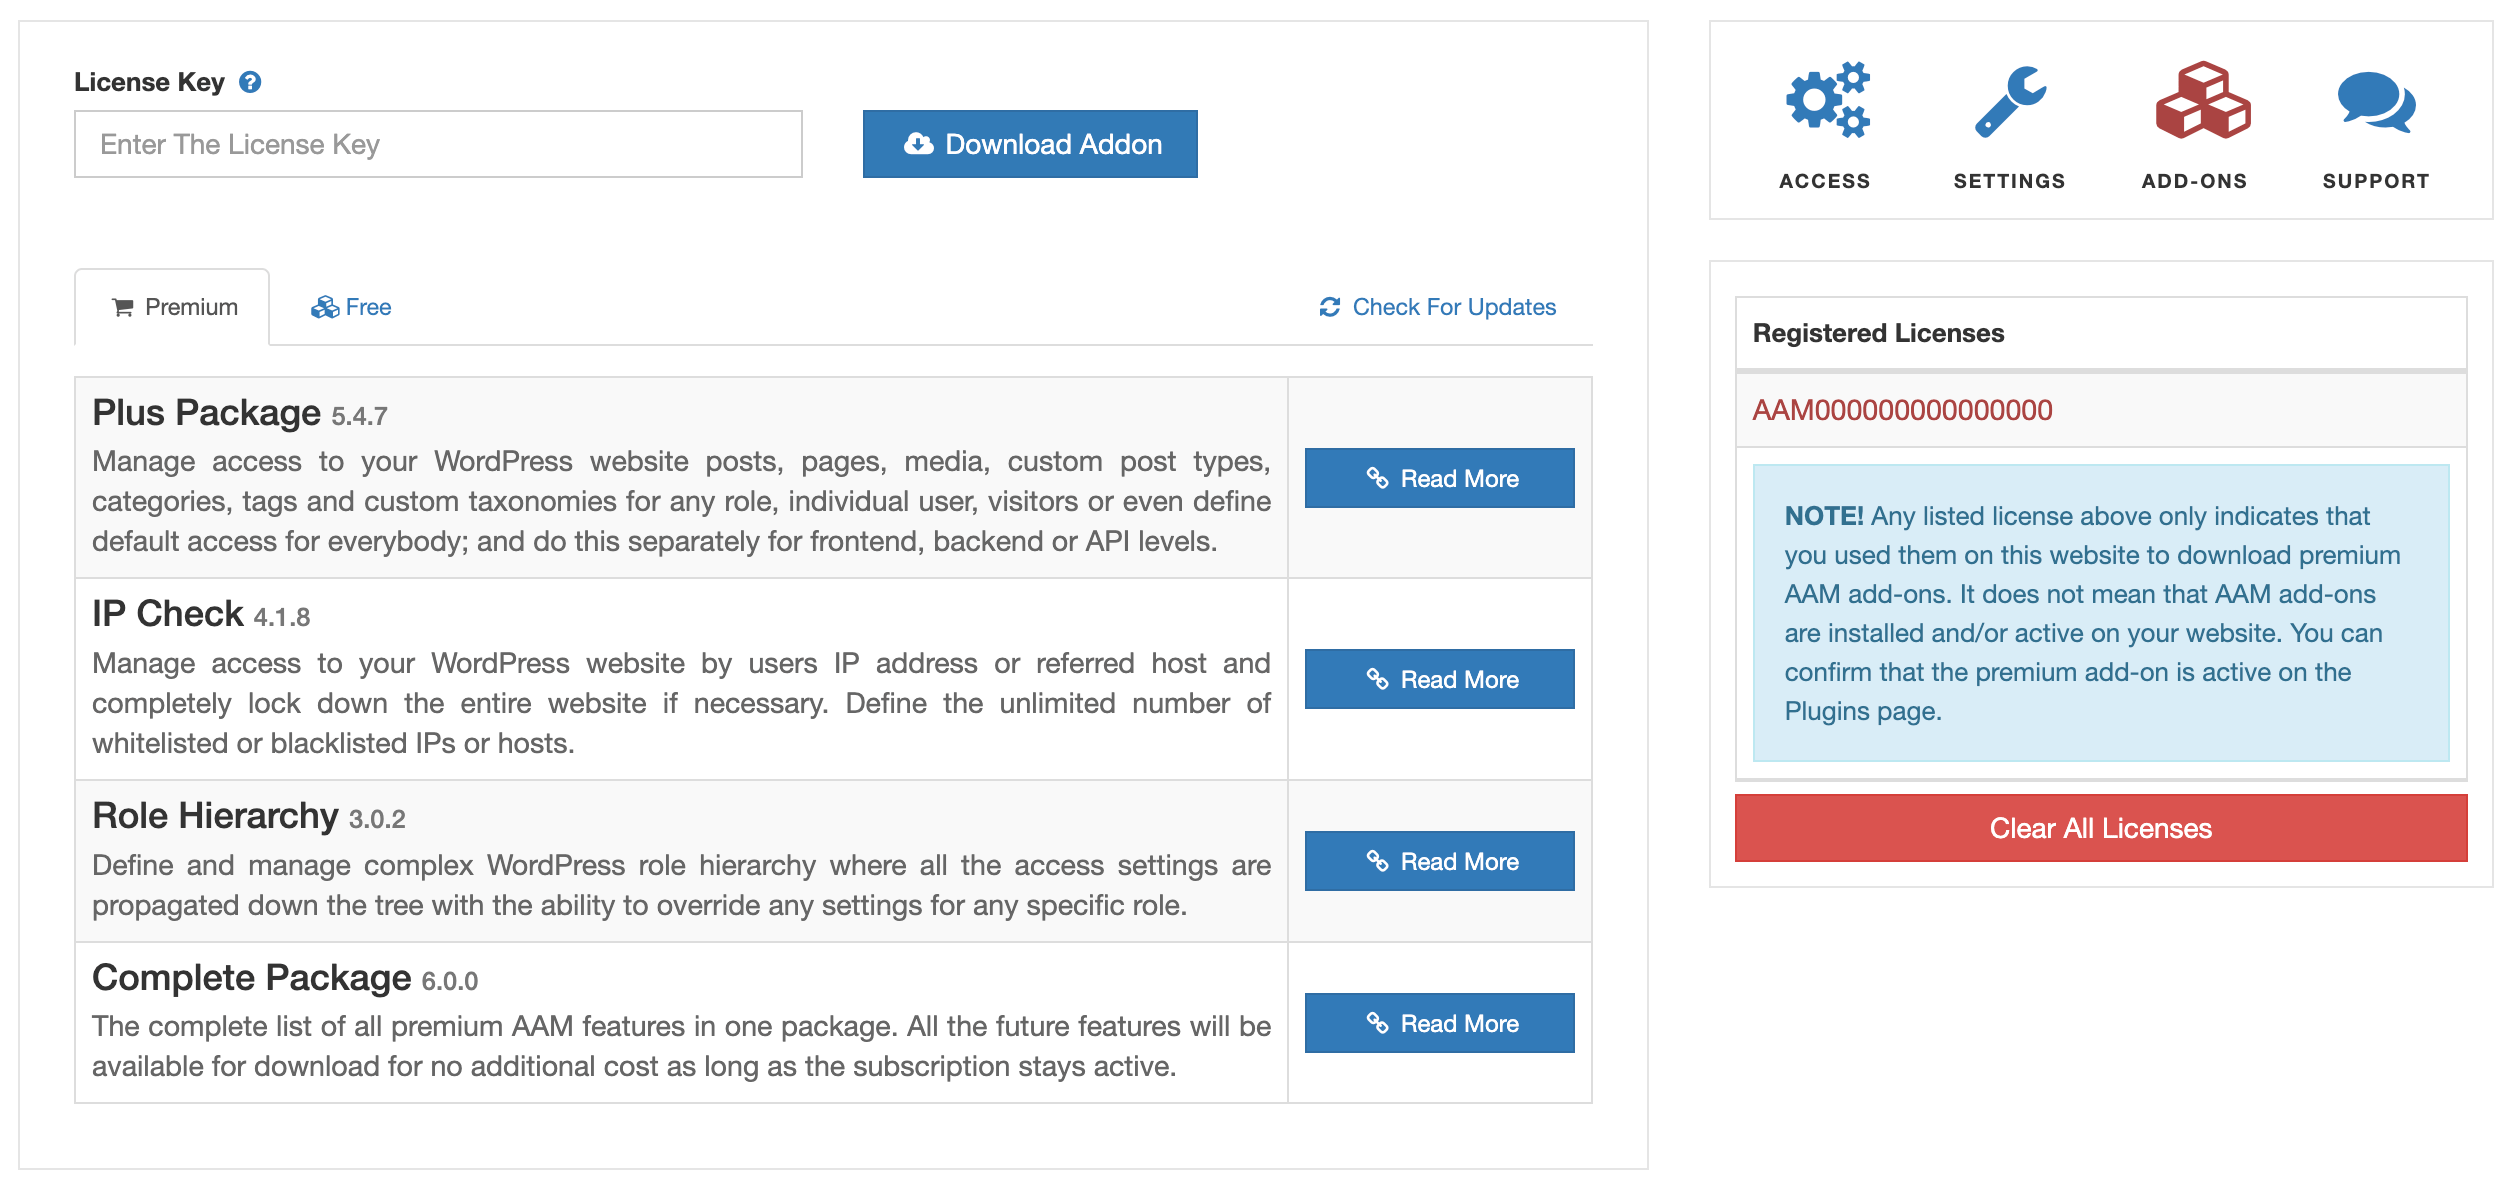2518x1196 pixels.
Task: Click the Clear All Licenses button
Action: click(x=2101, y=828)
